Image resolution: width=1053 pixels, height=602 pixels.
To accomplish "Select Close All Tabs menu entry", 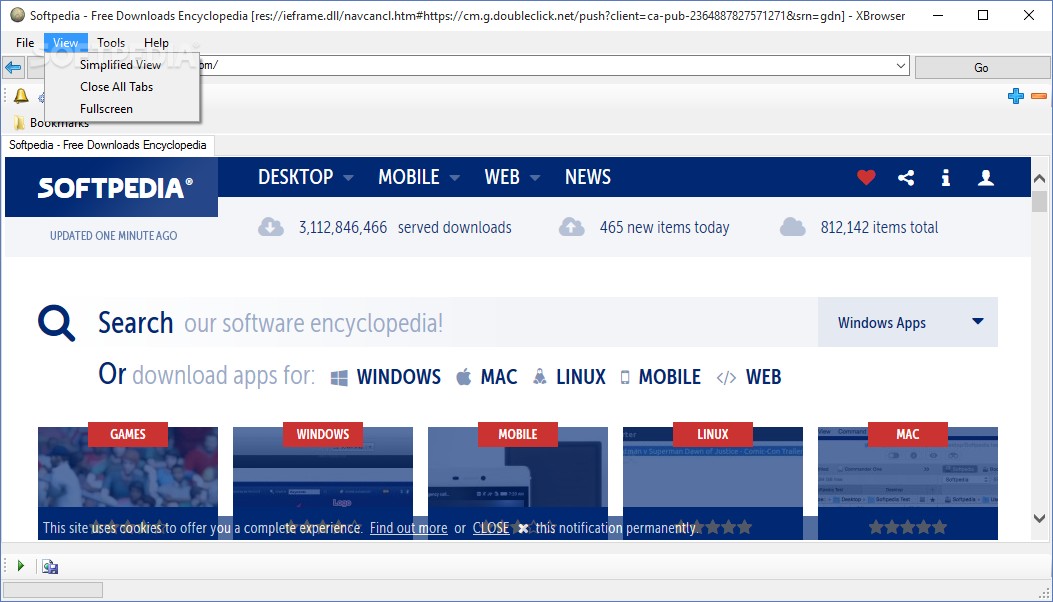I will pyautogui.click(x=122, y=87).
